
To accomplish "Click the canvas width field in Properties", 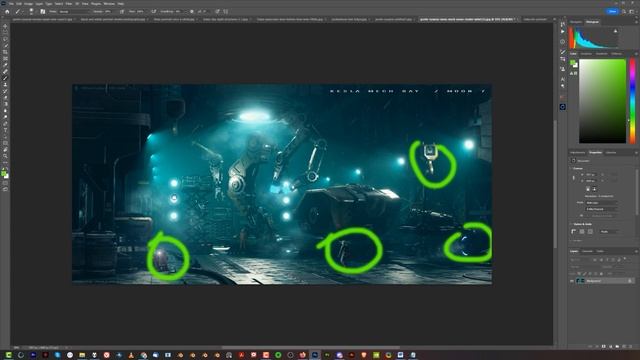I will pyautogui.click(x=591, y=175).
